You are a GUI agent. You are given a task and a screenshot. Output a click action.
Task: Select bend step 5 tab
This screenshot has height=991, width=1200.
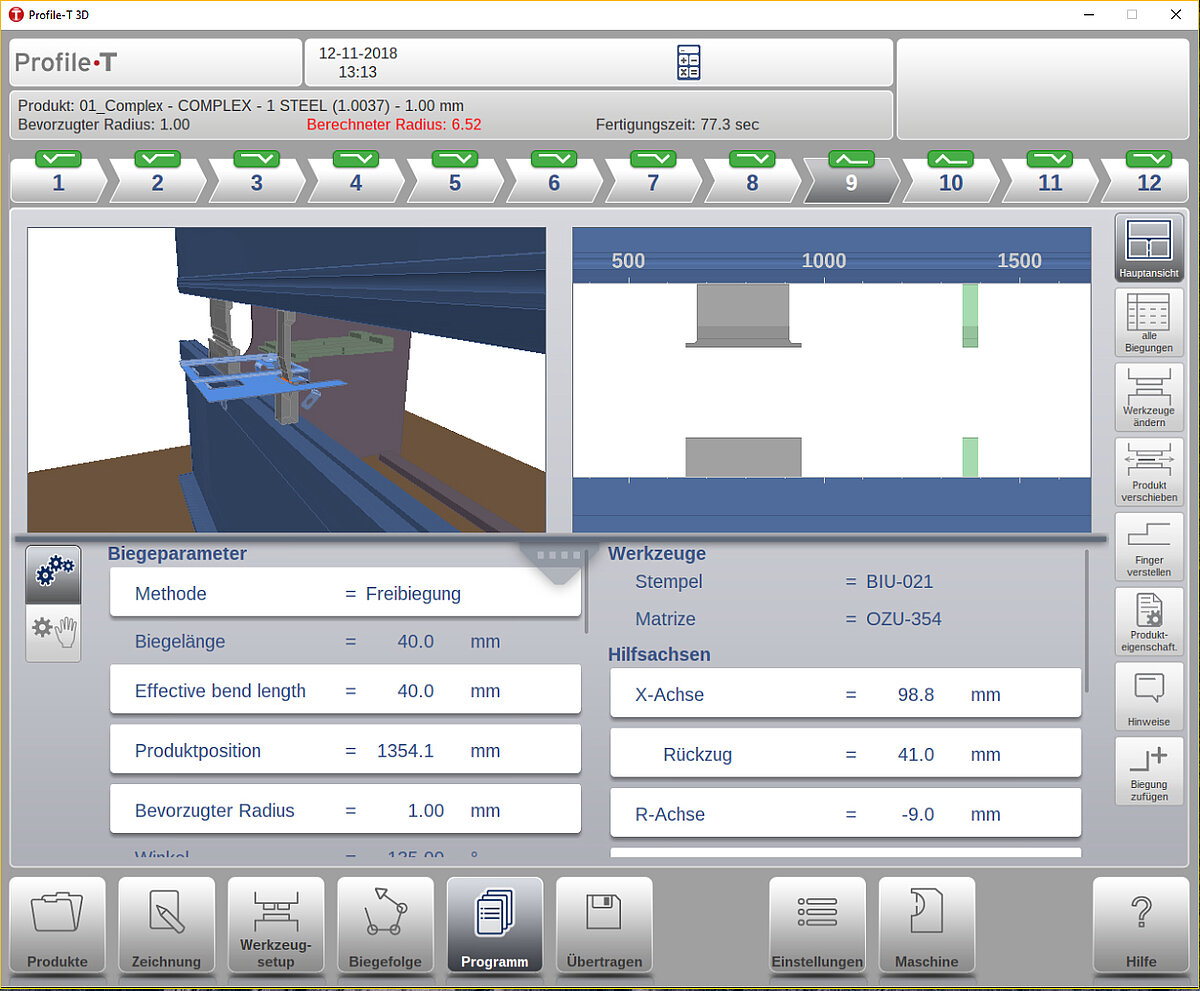click(x=455, y=183)
